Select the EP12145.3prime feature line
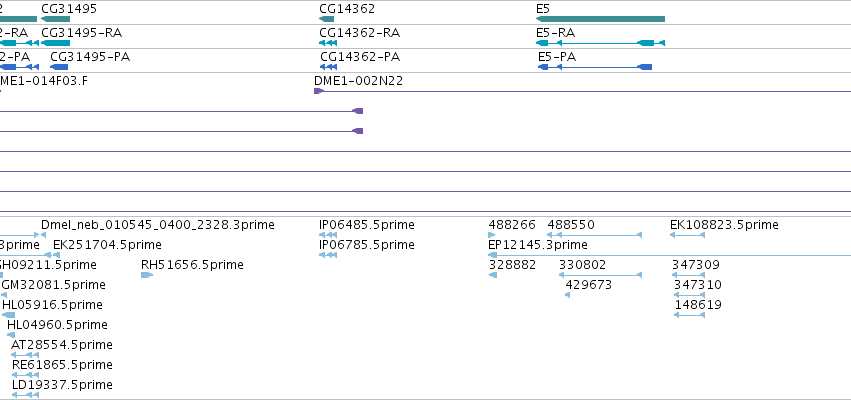The image size is (851, 400). [670, 255]
